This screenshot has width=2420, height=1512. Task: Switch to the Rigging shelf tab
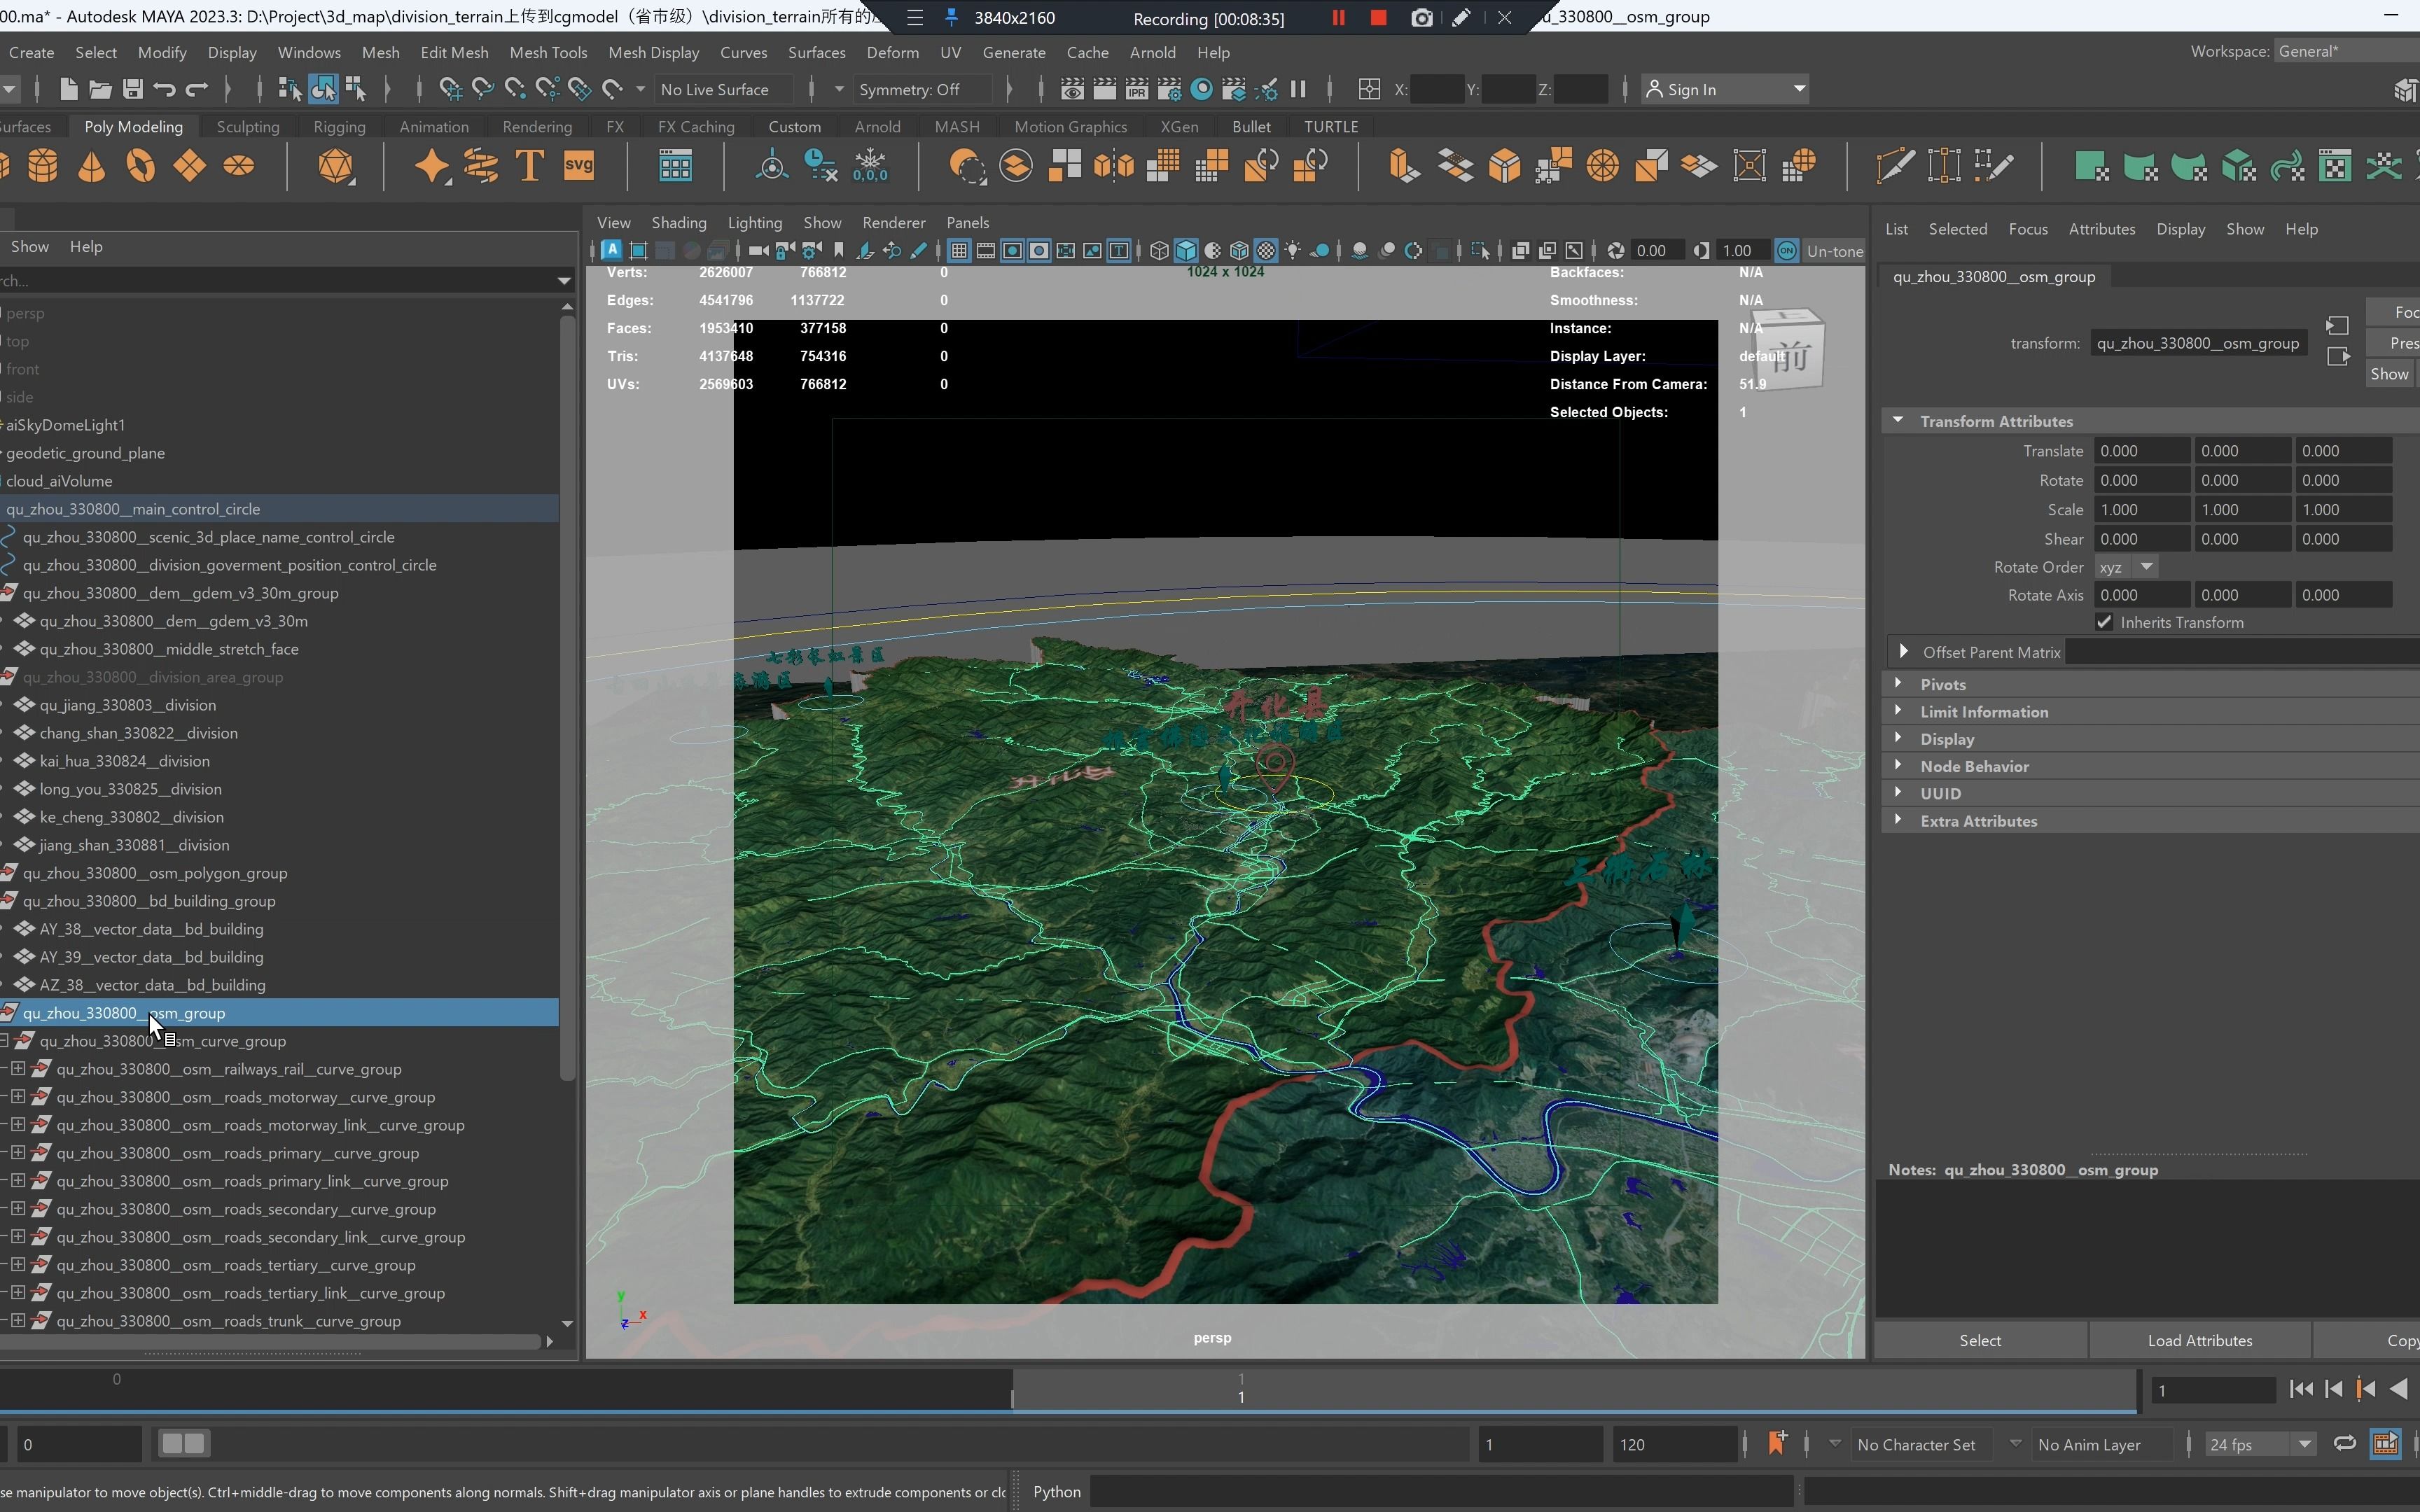click(339, 127)
